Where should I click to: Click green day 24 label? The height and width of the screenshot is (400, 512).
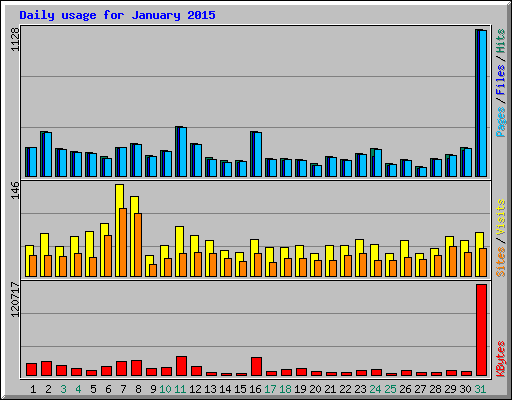(x=375, y=389)
